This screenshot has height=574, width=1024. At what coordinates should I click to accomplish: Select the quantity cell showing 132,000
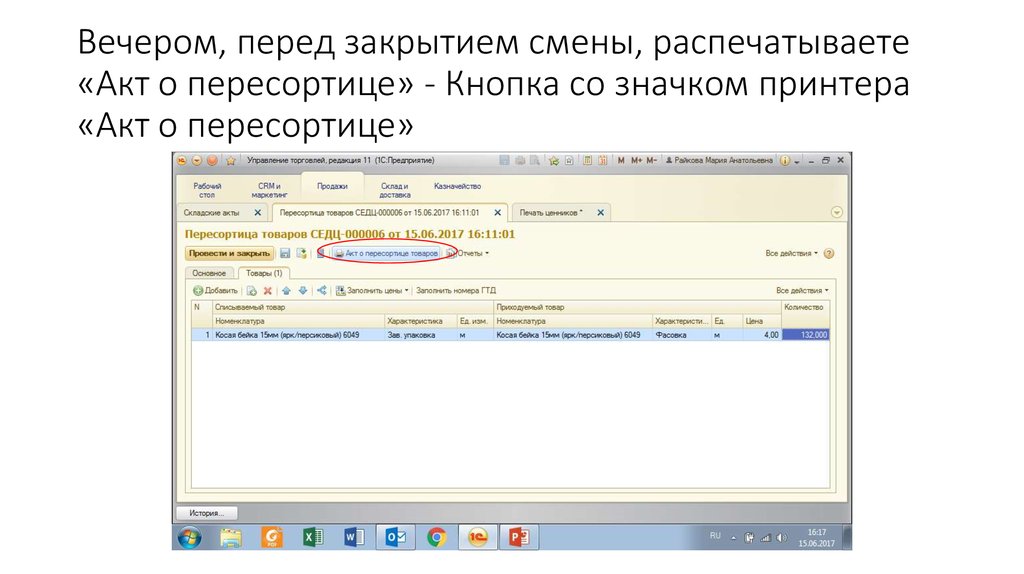[808, 335]
